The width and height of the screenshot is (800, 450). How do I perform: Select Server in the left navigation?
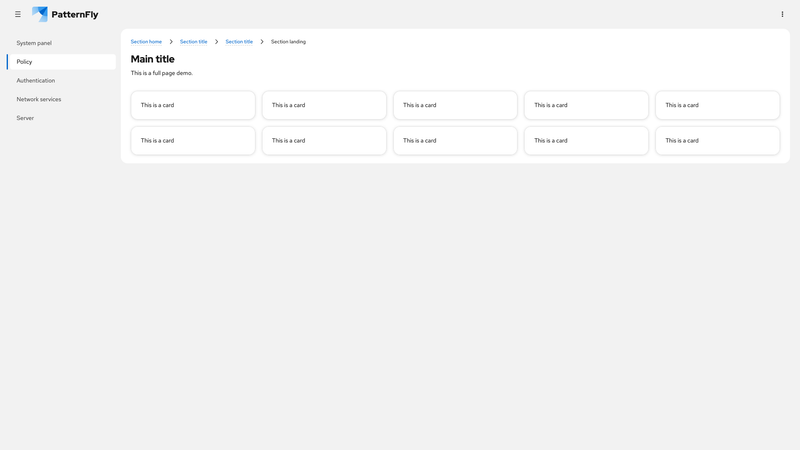point(25,118)
